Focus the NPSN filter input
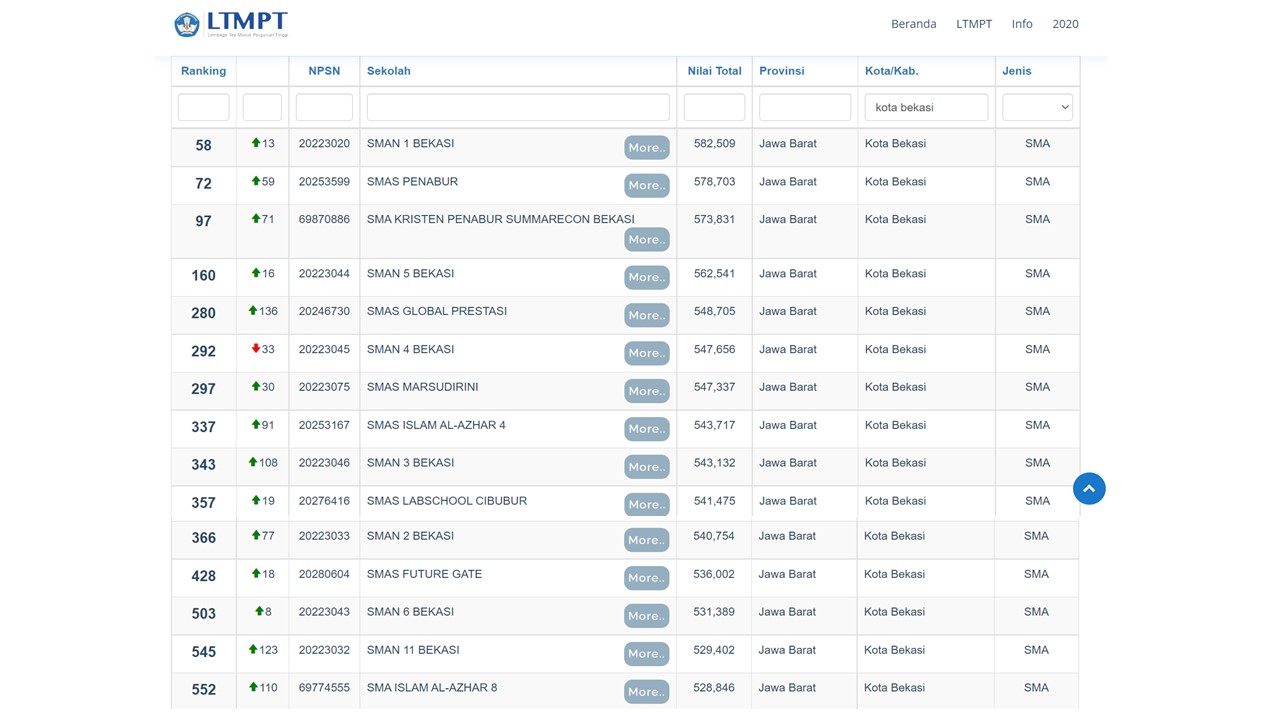This screenshot has height=720, width=1280. [x=324, y=107]
